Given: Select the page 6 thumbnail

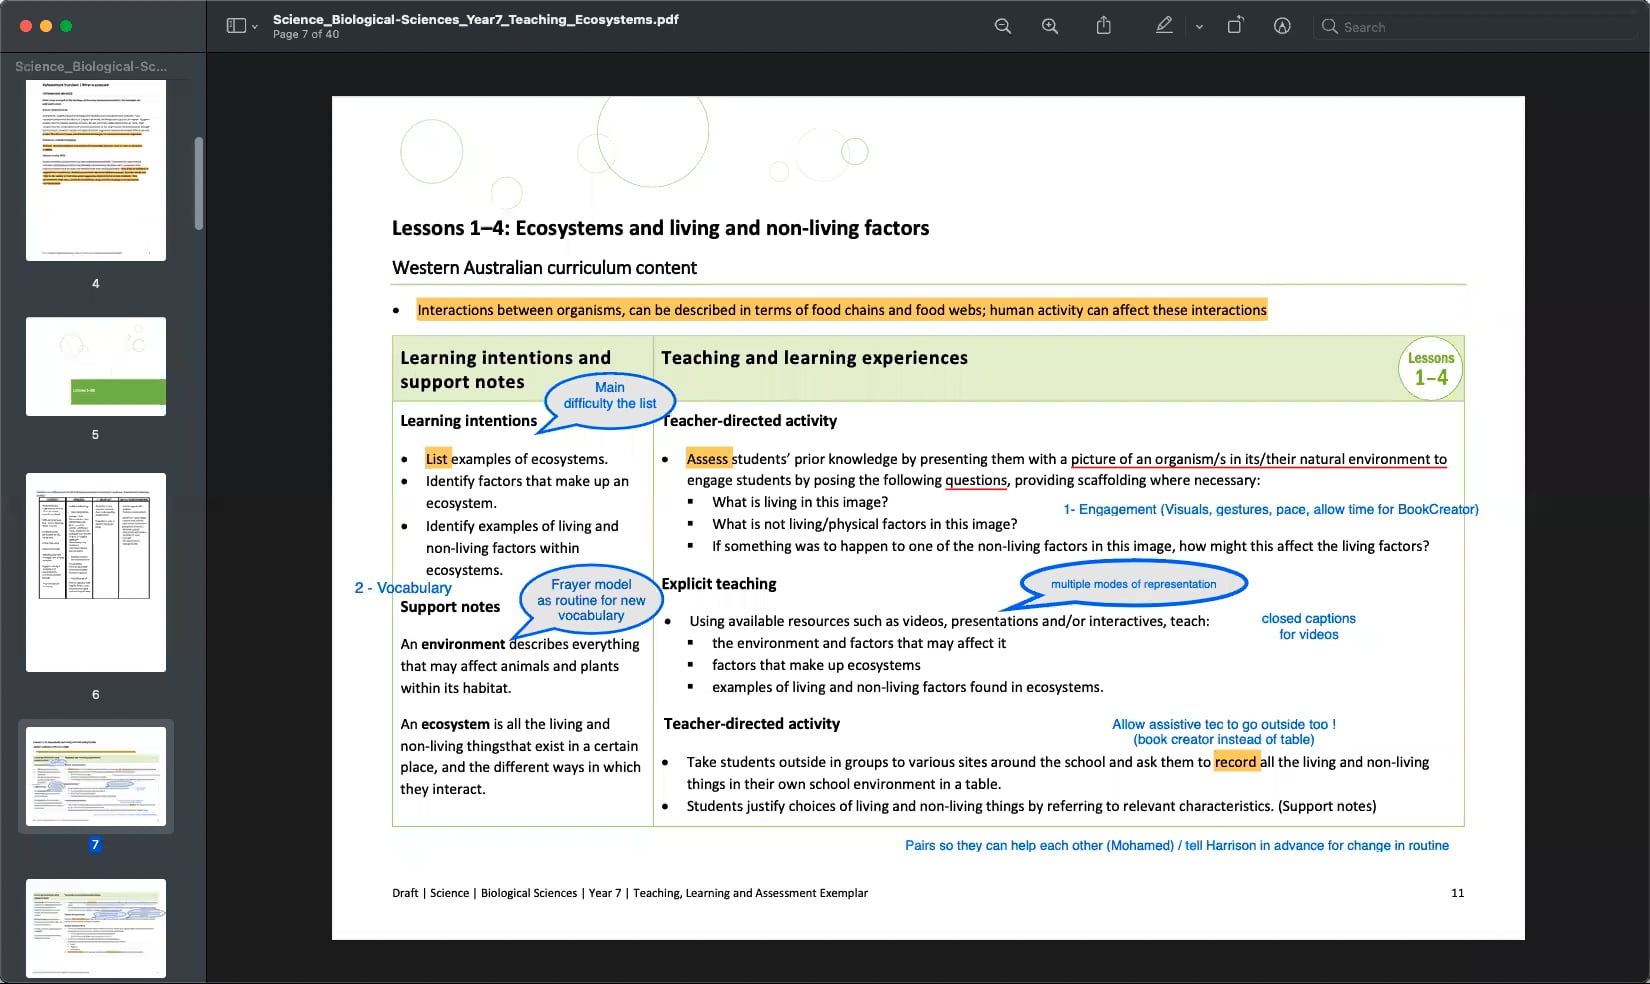Looking at the screenshot, I should tap(96, 572).
